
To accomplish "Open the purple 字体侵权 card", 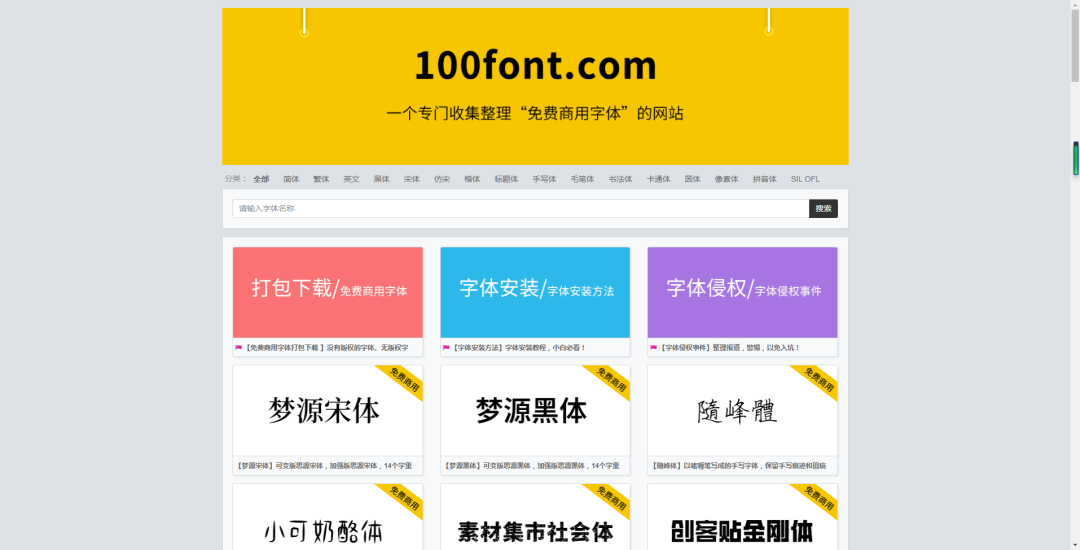I will [x=742, y=293].
